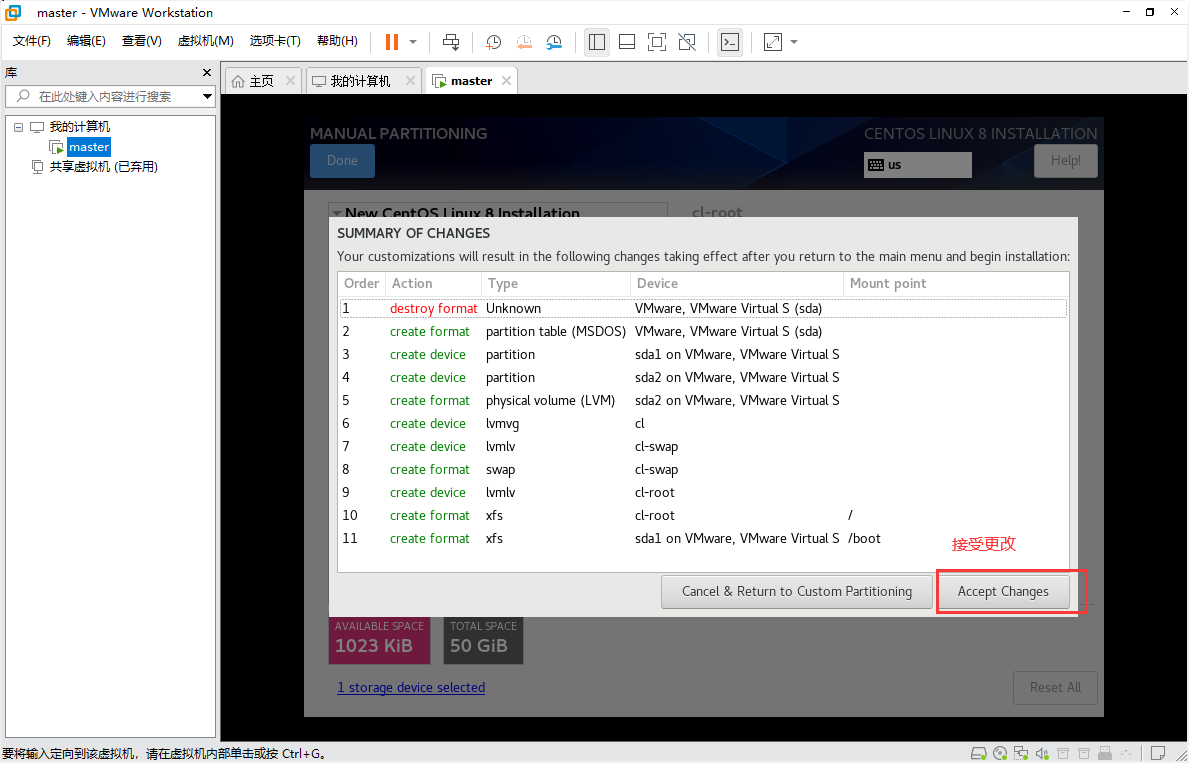1189x763 pixels.
Task: Click the sound card status icon
Action: click(x=1043, y=753)
